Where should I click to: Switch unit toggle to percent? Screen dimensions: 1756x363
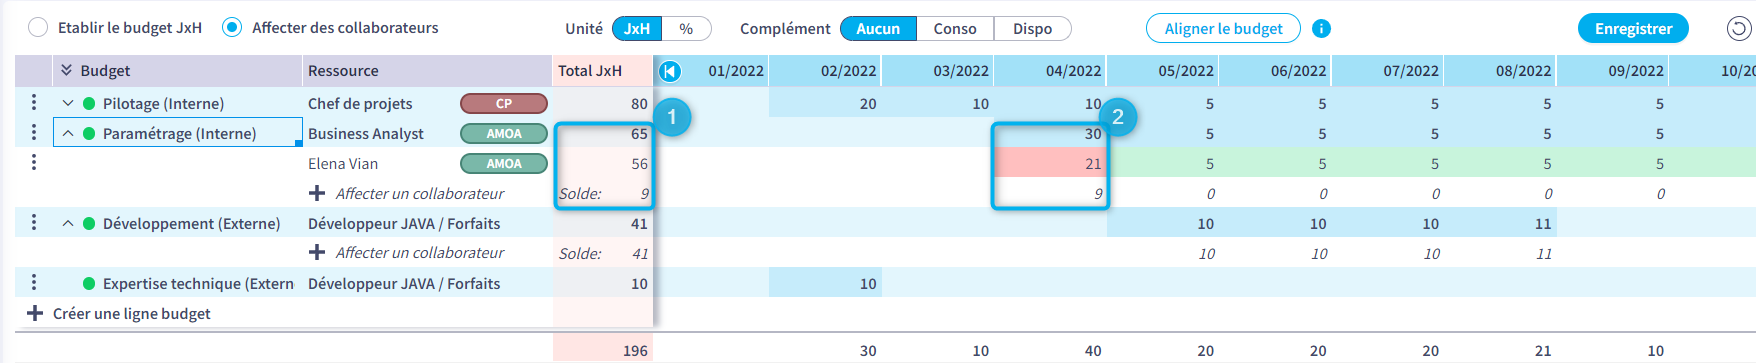pos(686,29)
